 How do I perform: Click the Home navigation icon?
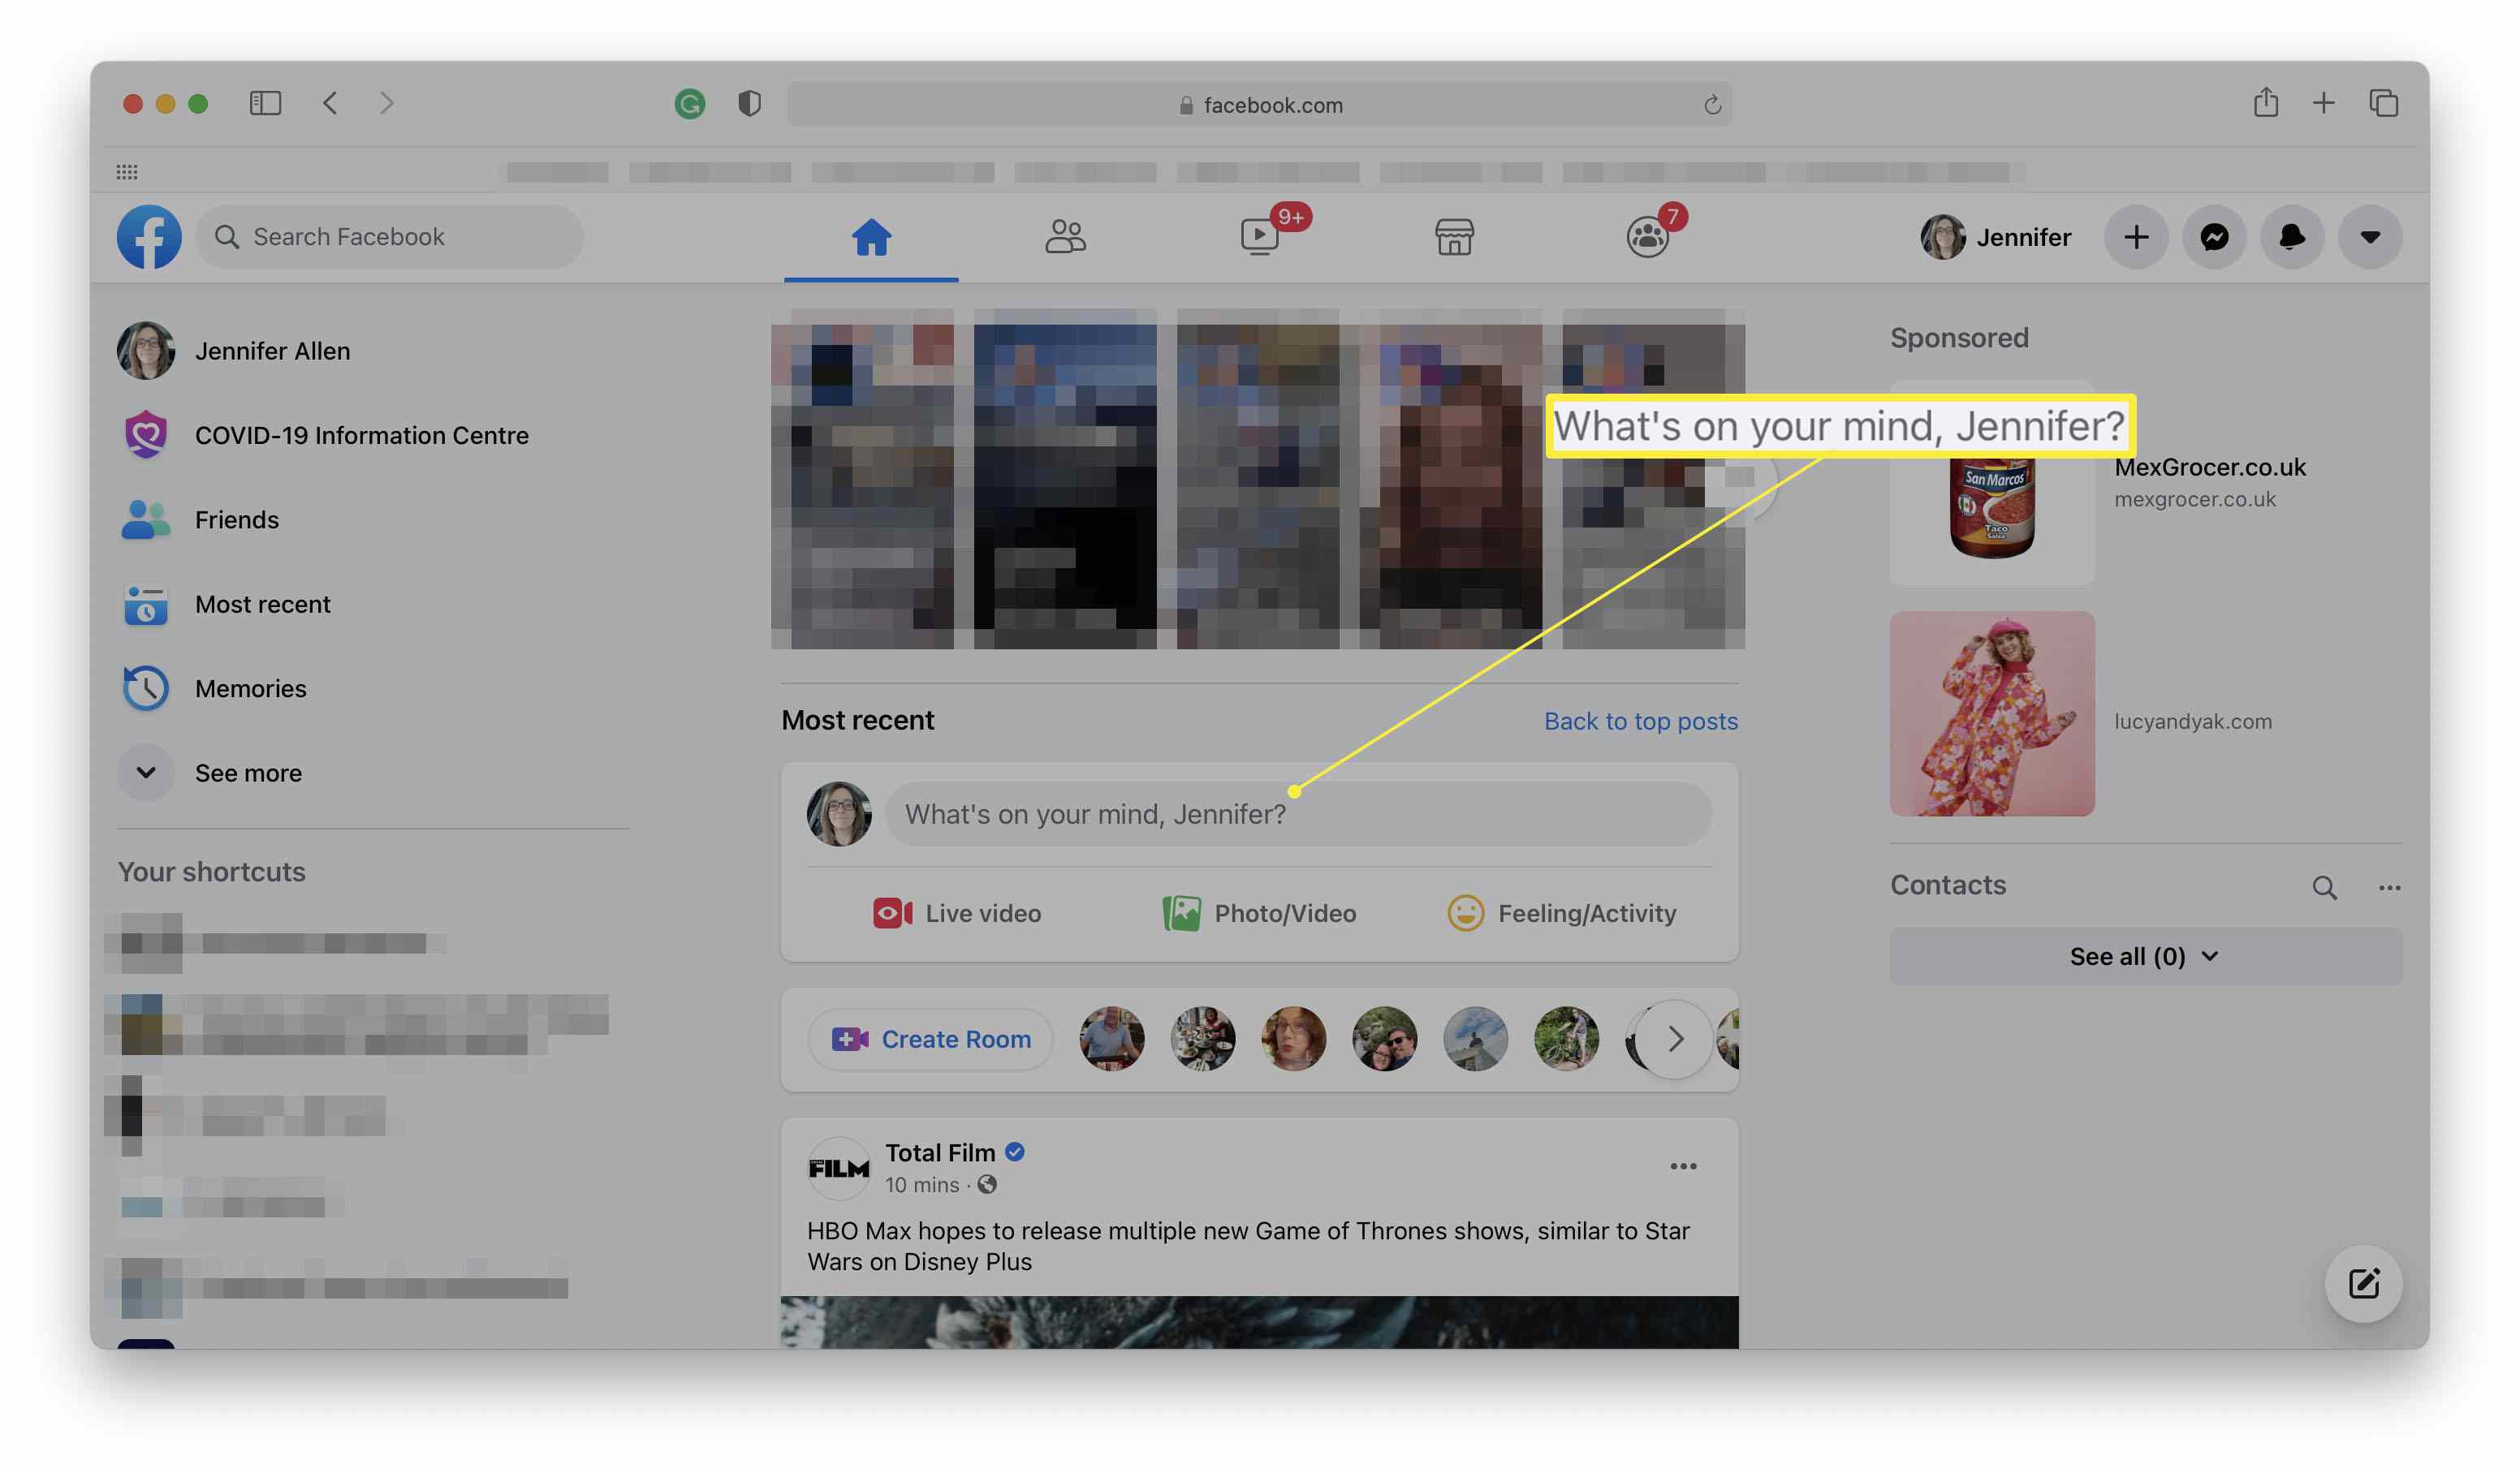click(871, 236)
